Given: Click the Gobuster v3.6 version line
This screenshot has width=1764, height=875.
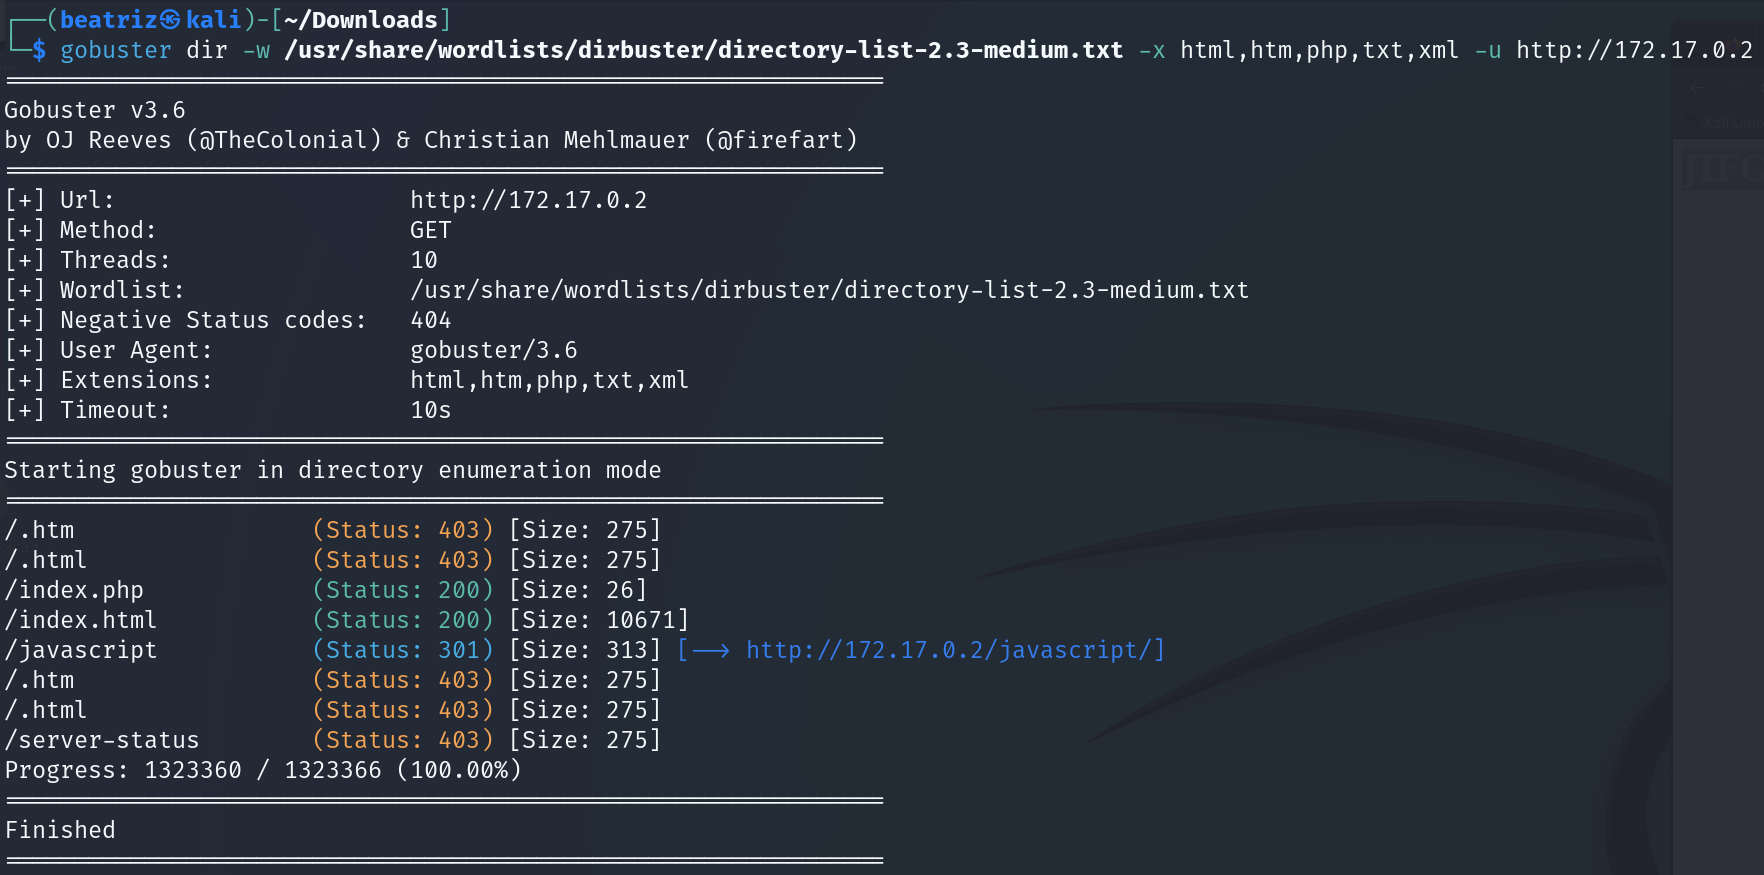Looking at the screenshot, I should coord(95,110).
